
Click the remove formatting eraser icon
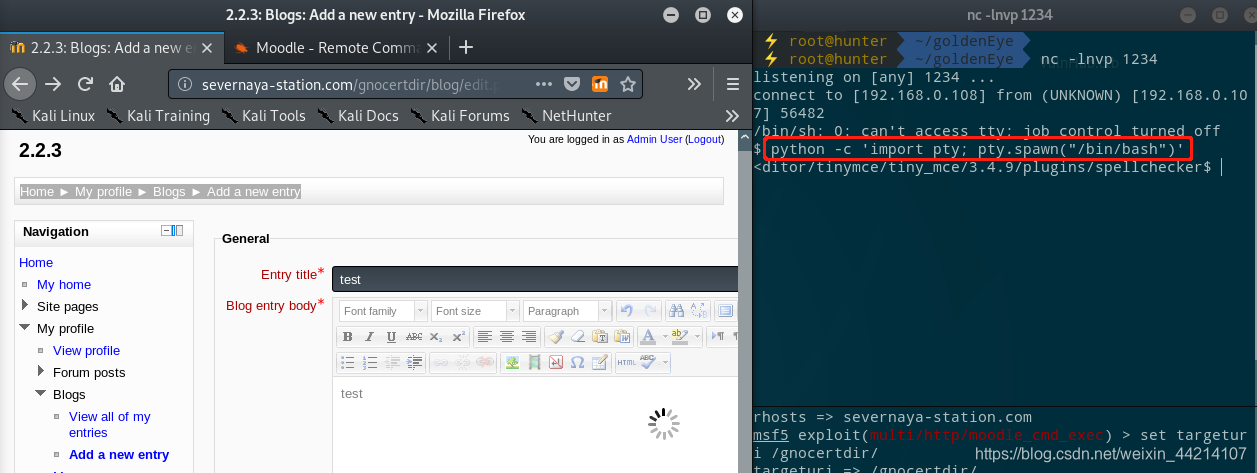click(x=578, y=337)
